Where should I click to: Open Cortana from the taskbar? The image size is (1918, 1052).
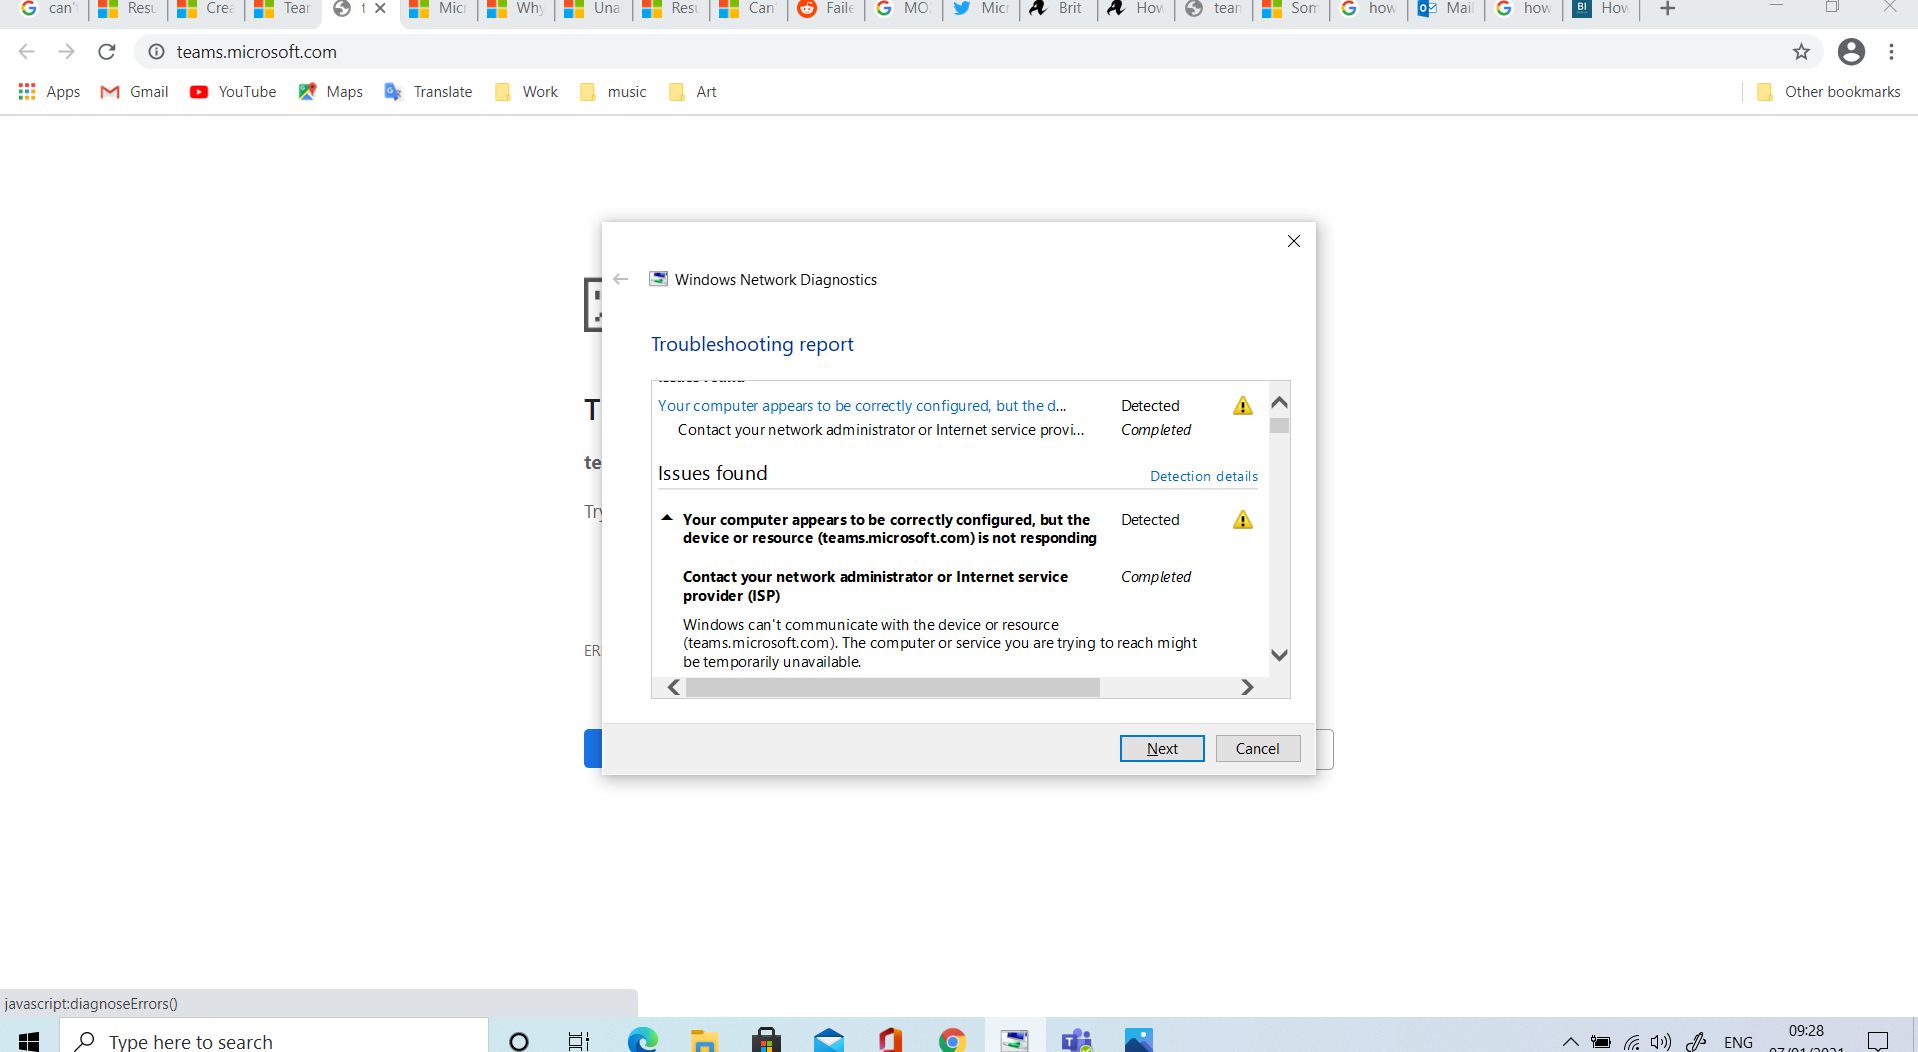tap(518, 1040)
